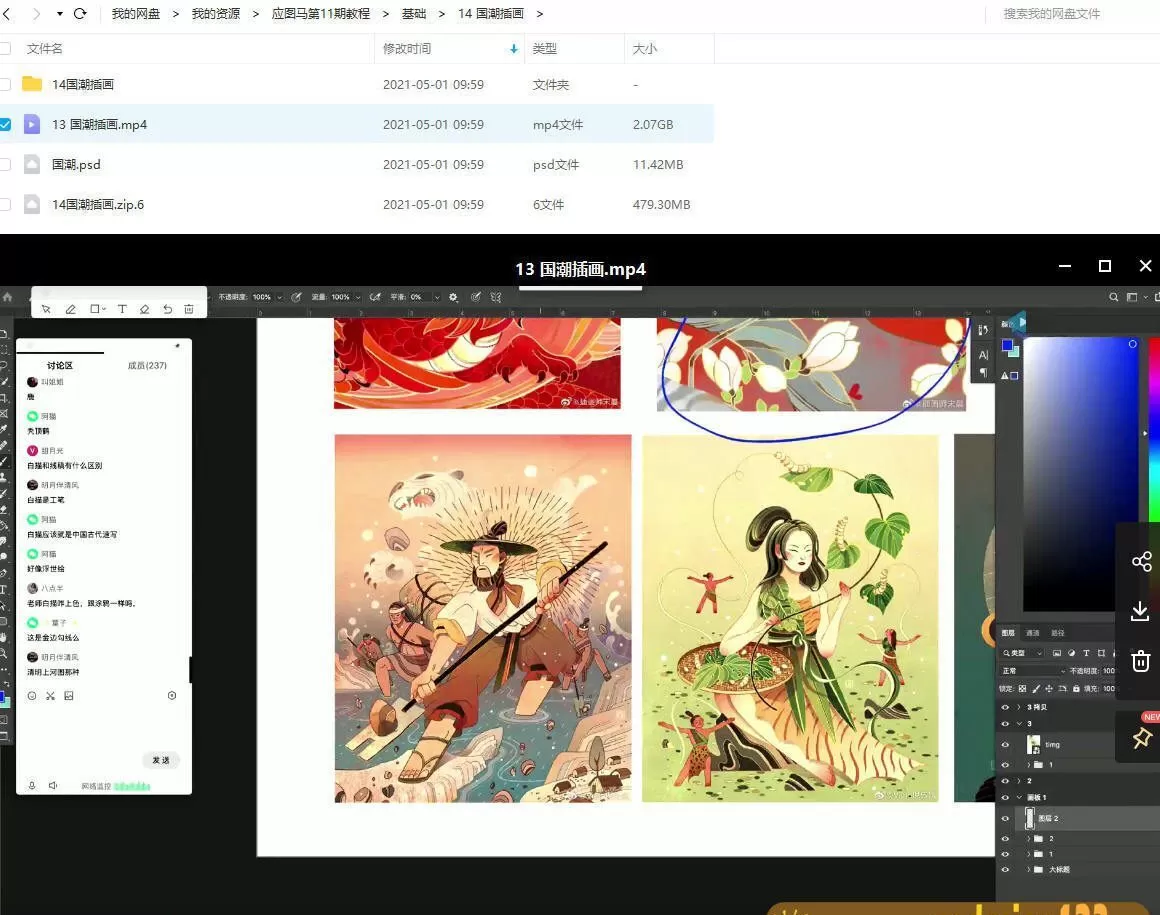This screenshot has width=1160, height=915.
Task: Select the text (T) annotation tool
Action: (123, 309)
